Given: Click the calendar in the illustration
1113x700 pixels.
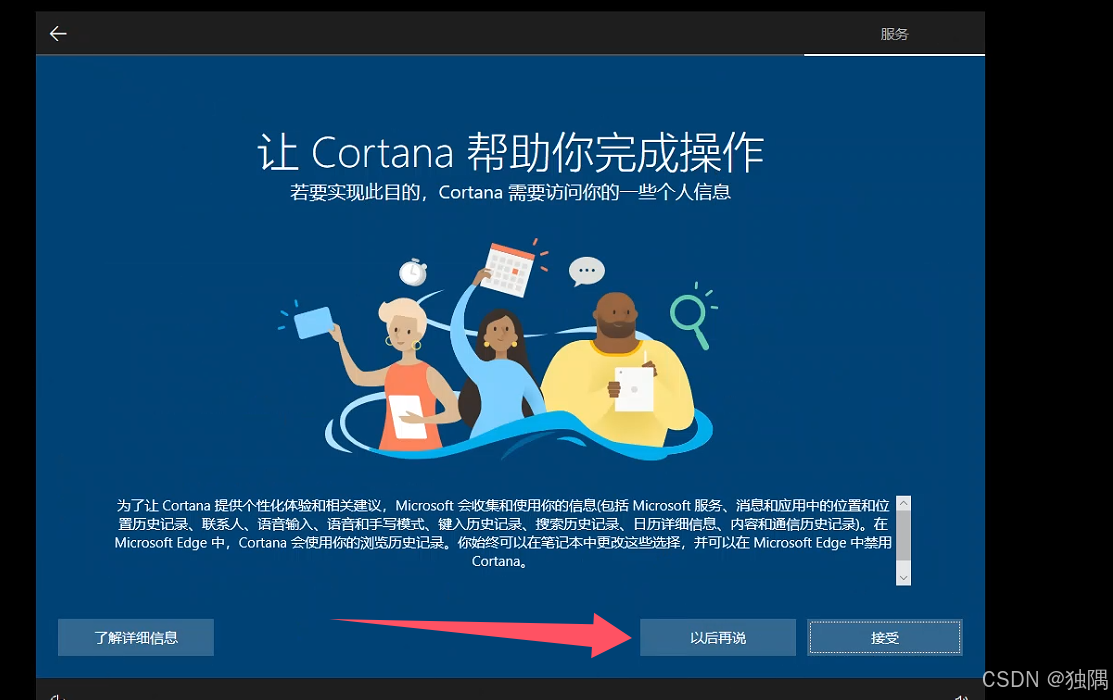Looking at the screenshot, I should tap(507, 270).
